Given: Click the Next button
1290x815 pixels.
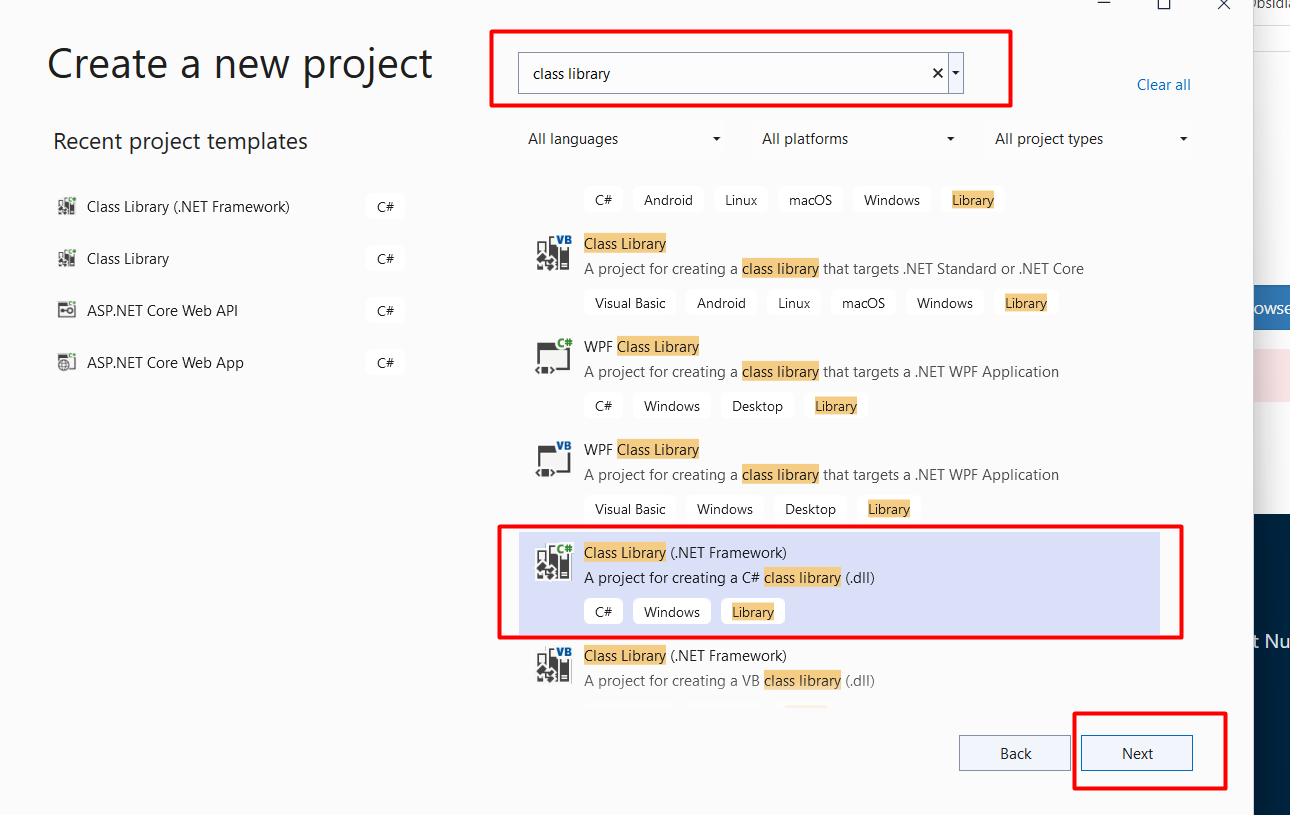Looking at the screenshot, I should 1137,754.
